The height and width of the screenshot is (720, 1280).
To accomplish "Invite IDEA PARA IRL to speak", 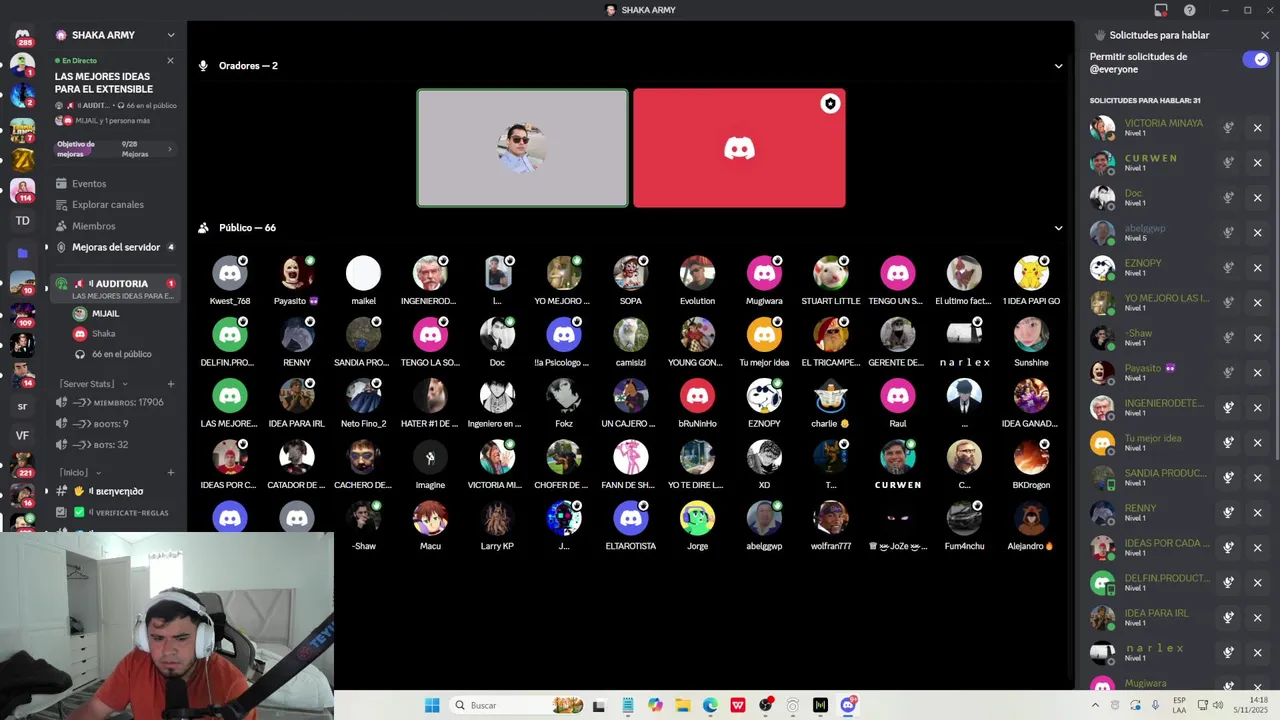I will 1228,618.
